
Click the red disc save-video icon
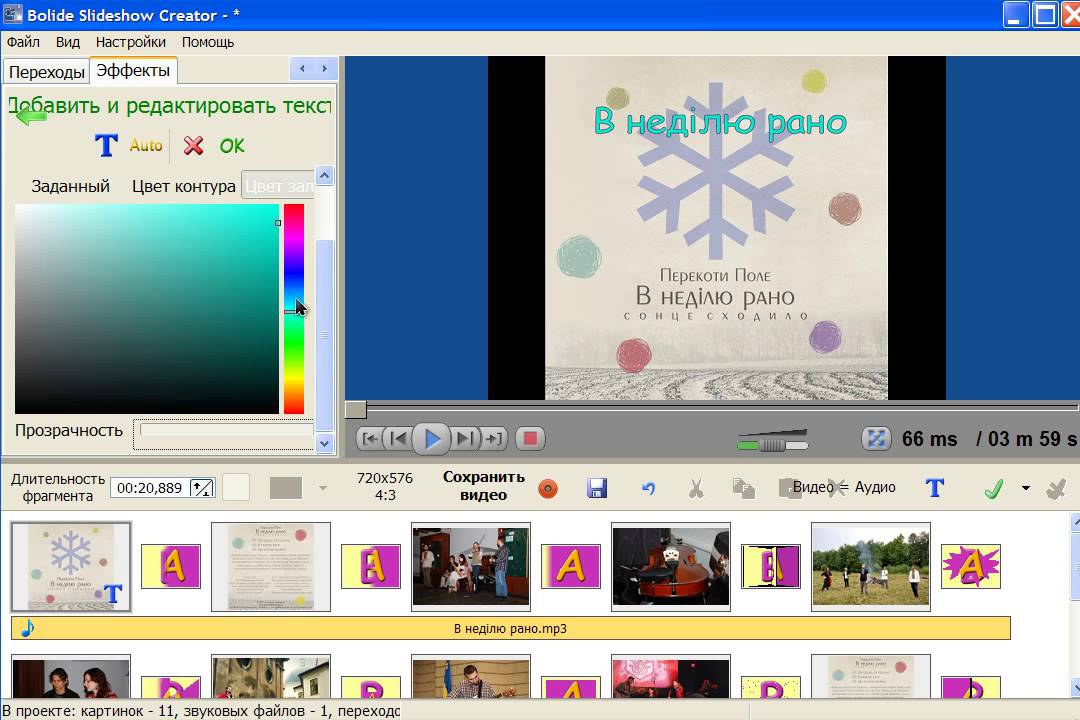pos(548,488)
